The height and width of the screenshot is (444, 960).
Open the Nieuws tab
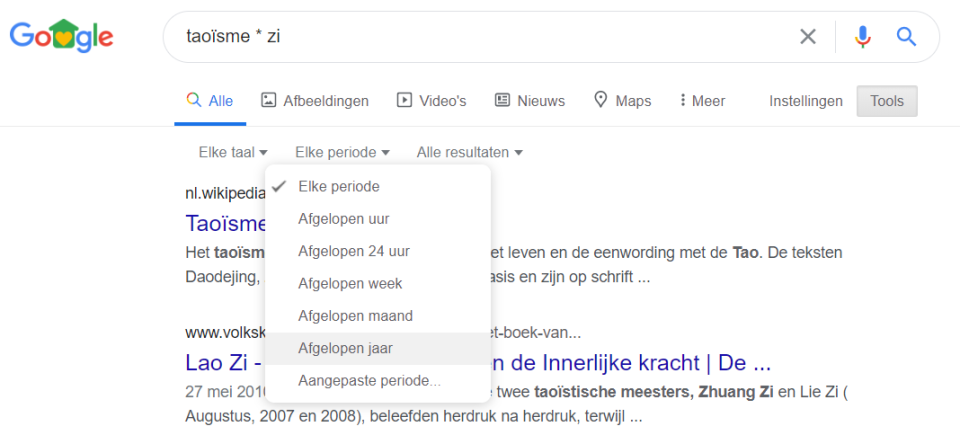[x=530, y=101]
